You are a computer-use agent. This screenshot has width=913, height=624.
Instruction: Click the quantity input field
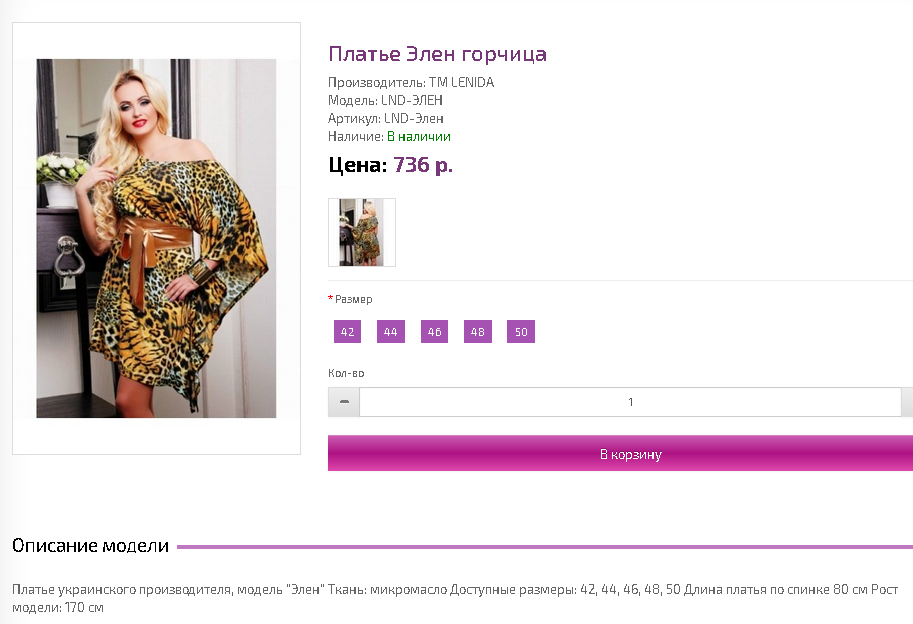pos(630,402)
